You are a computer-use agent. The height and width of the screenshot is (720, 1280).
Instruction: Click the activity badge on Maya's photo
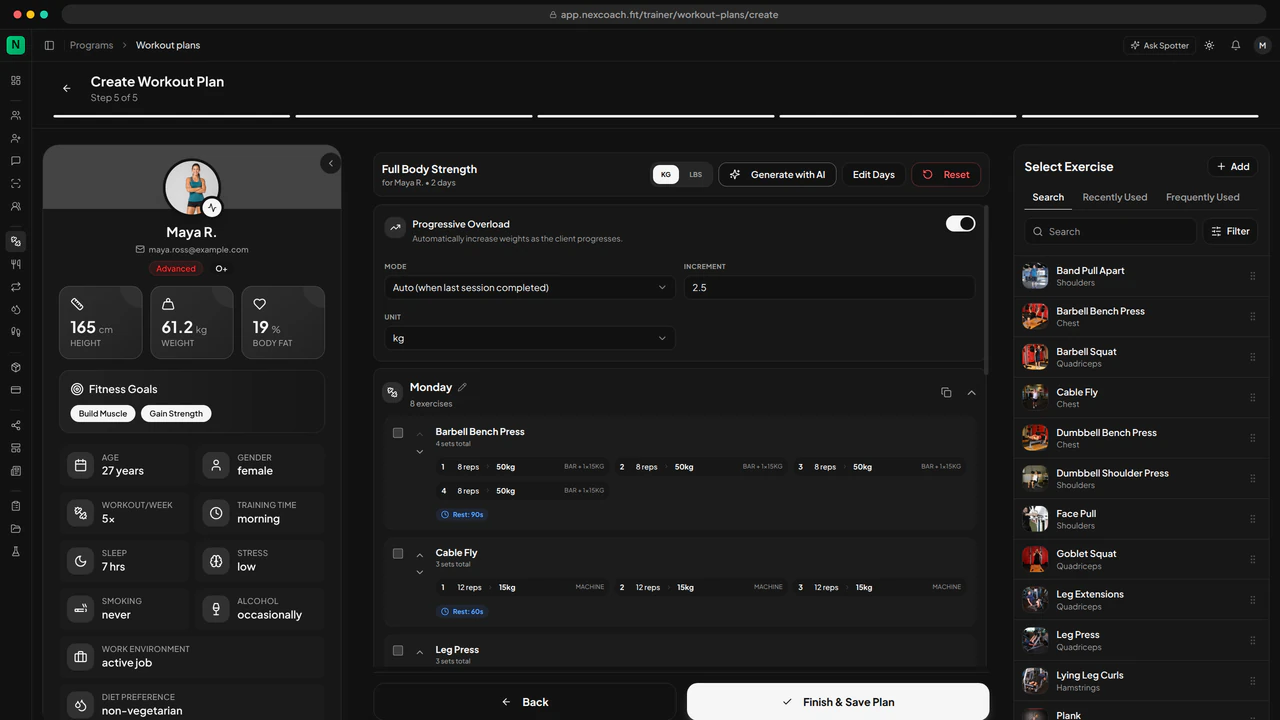click(x=212, y=207)
